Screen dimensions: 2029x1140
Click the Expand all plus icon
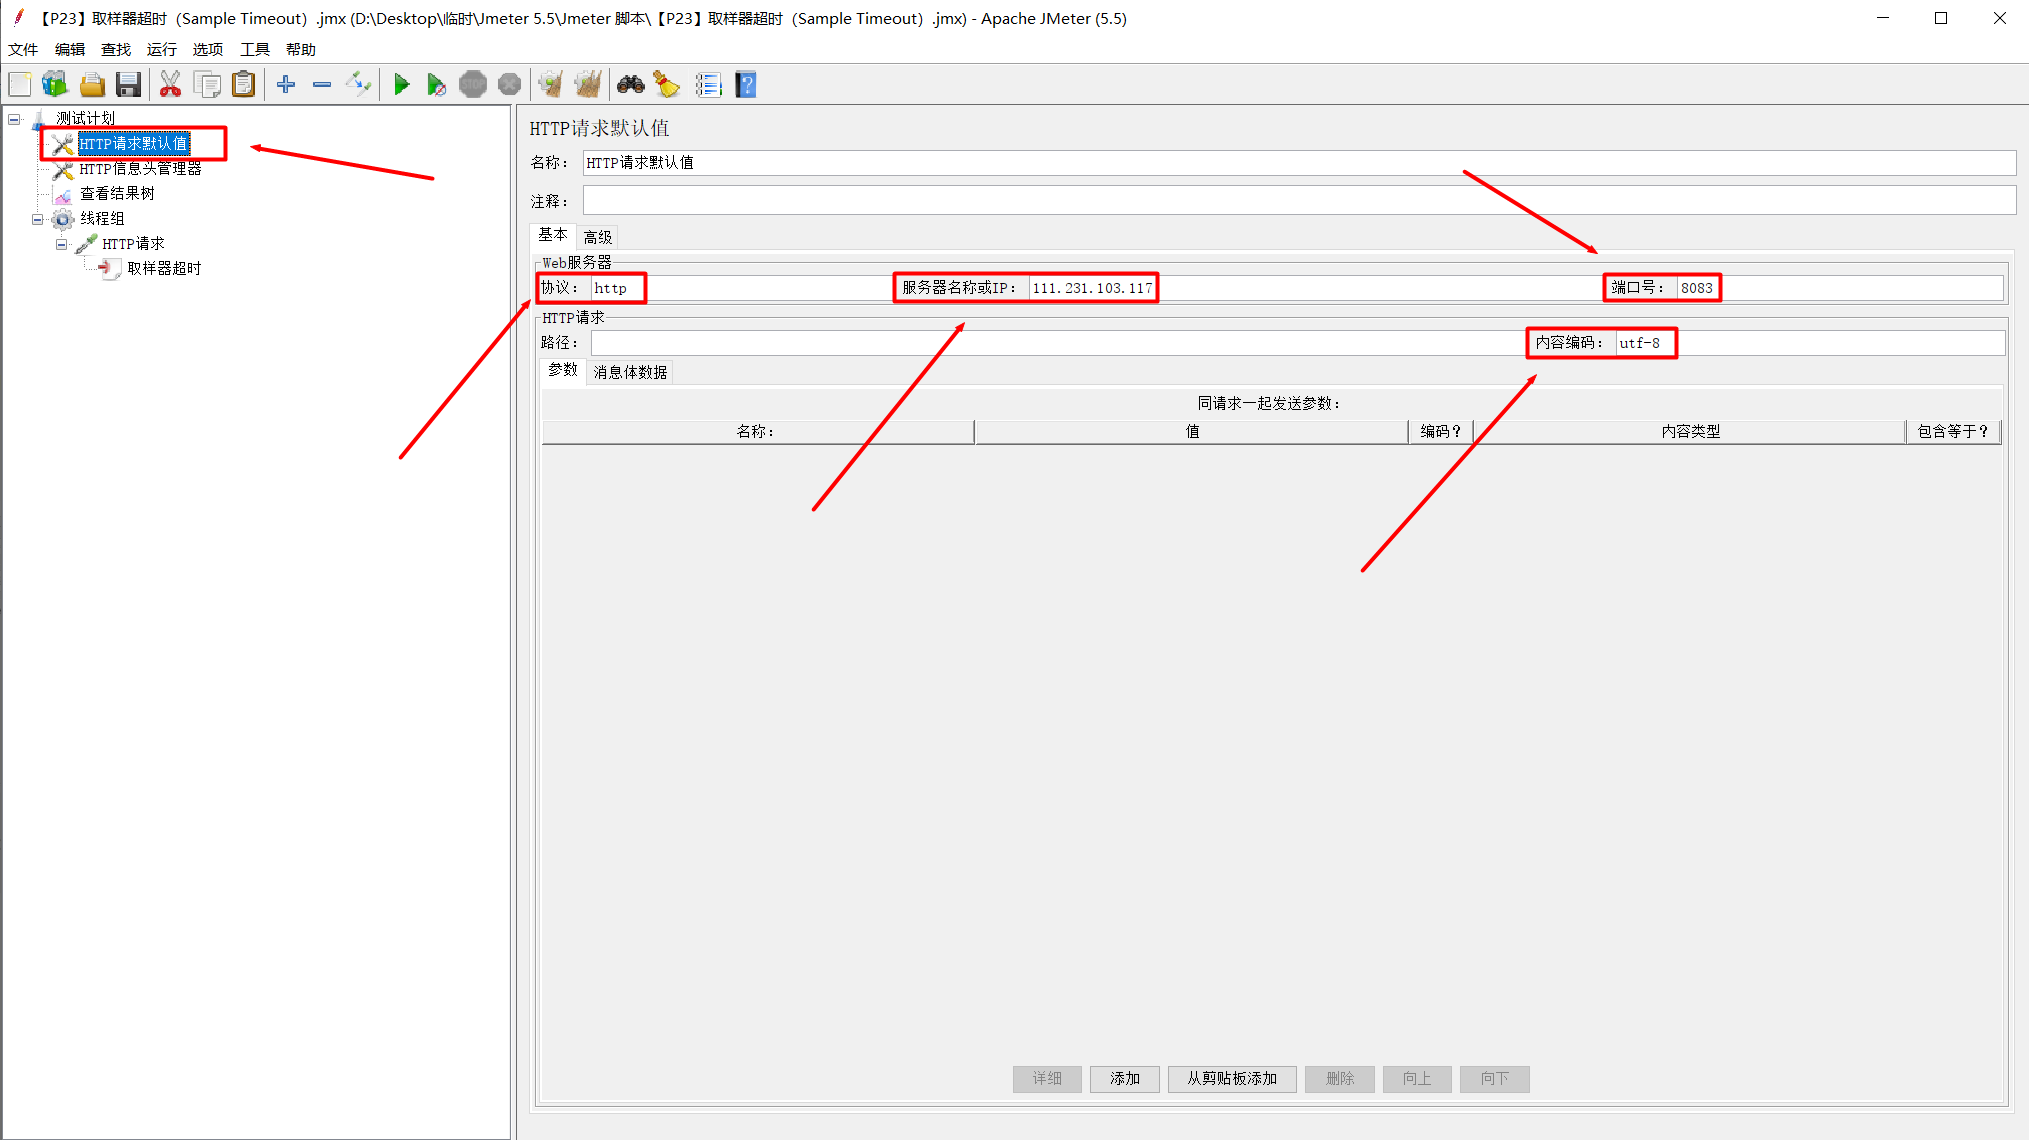[x=286, y=85]
